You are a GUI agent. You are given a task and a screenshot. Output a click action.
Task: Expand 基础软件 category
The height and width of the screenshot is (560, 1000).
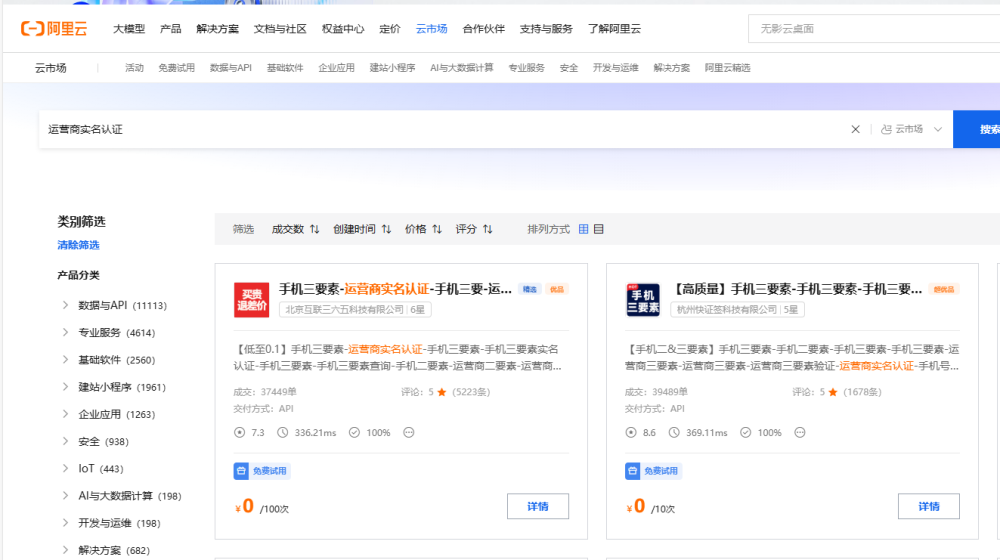65,360
